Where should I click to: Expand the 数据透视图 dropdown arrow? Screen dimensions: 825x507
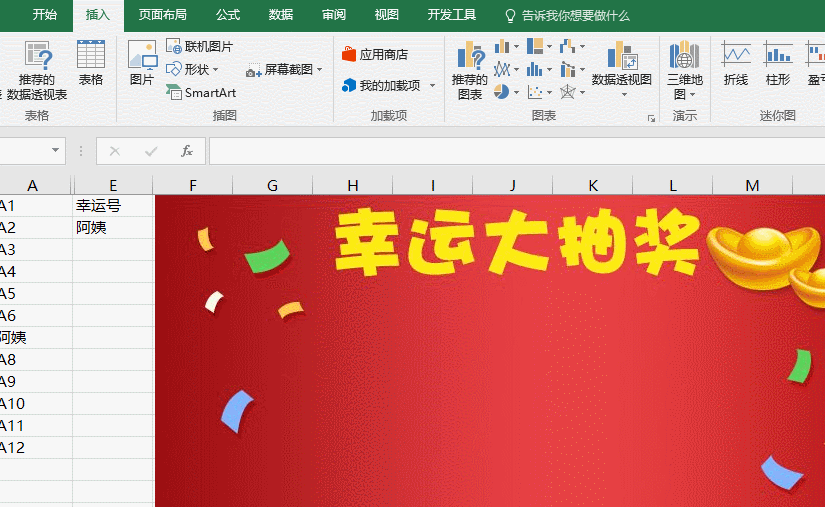coord(624,95)
